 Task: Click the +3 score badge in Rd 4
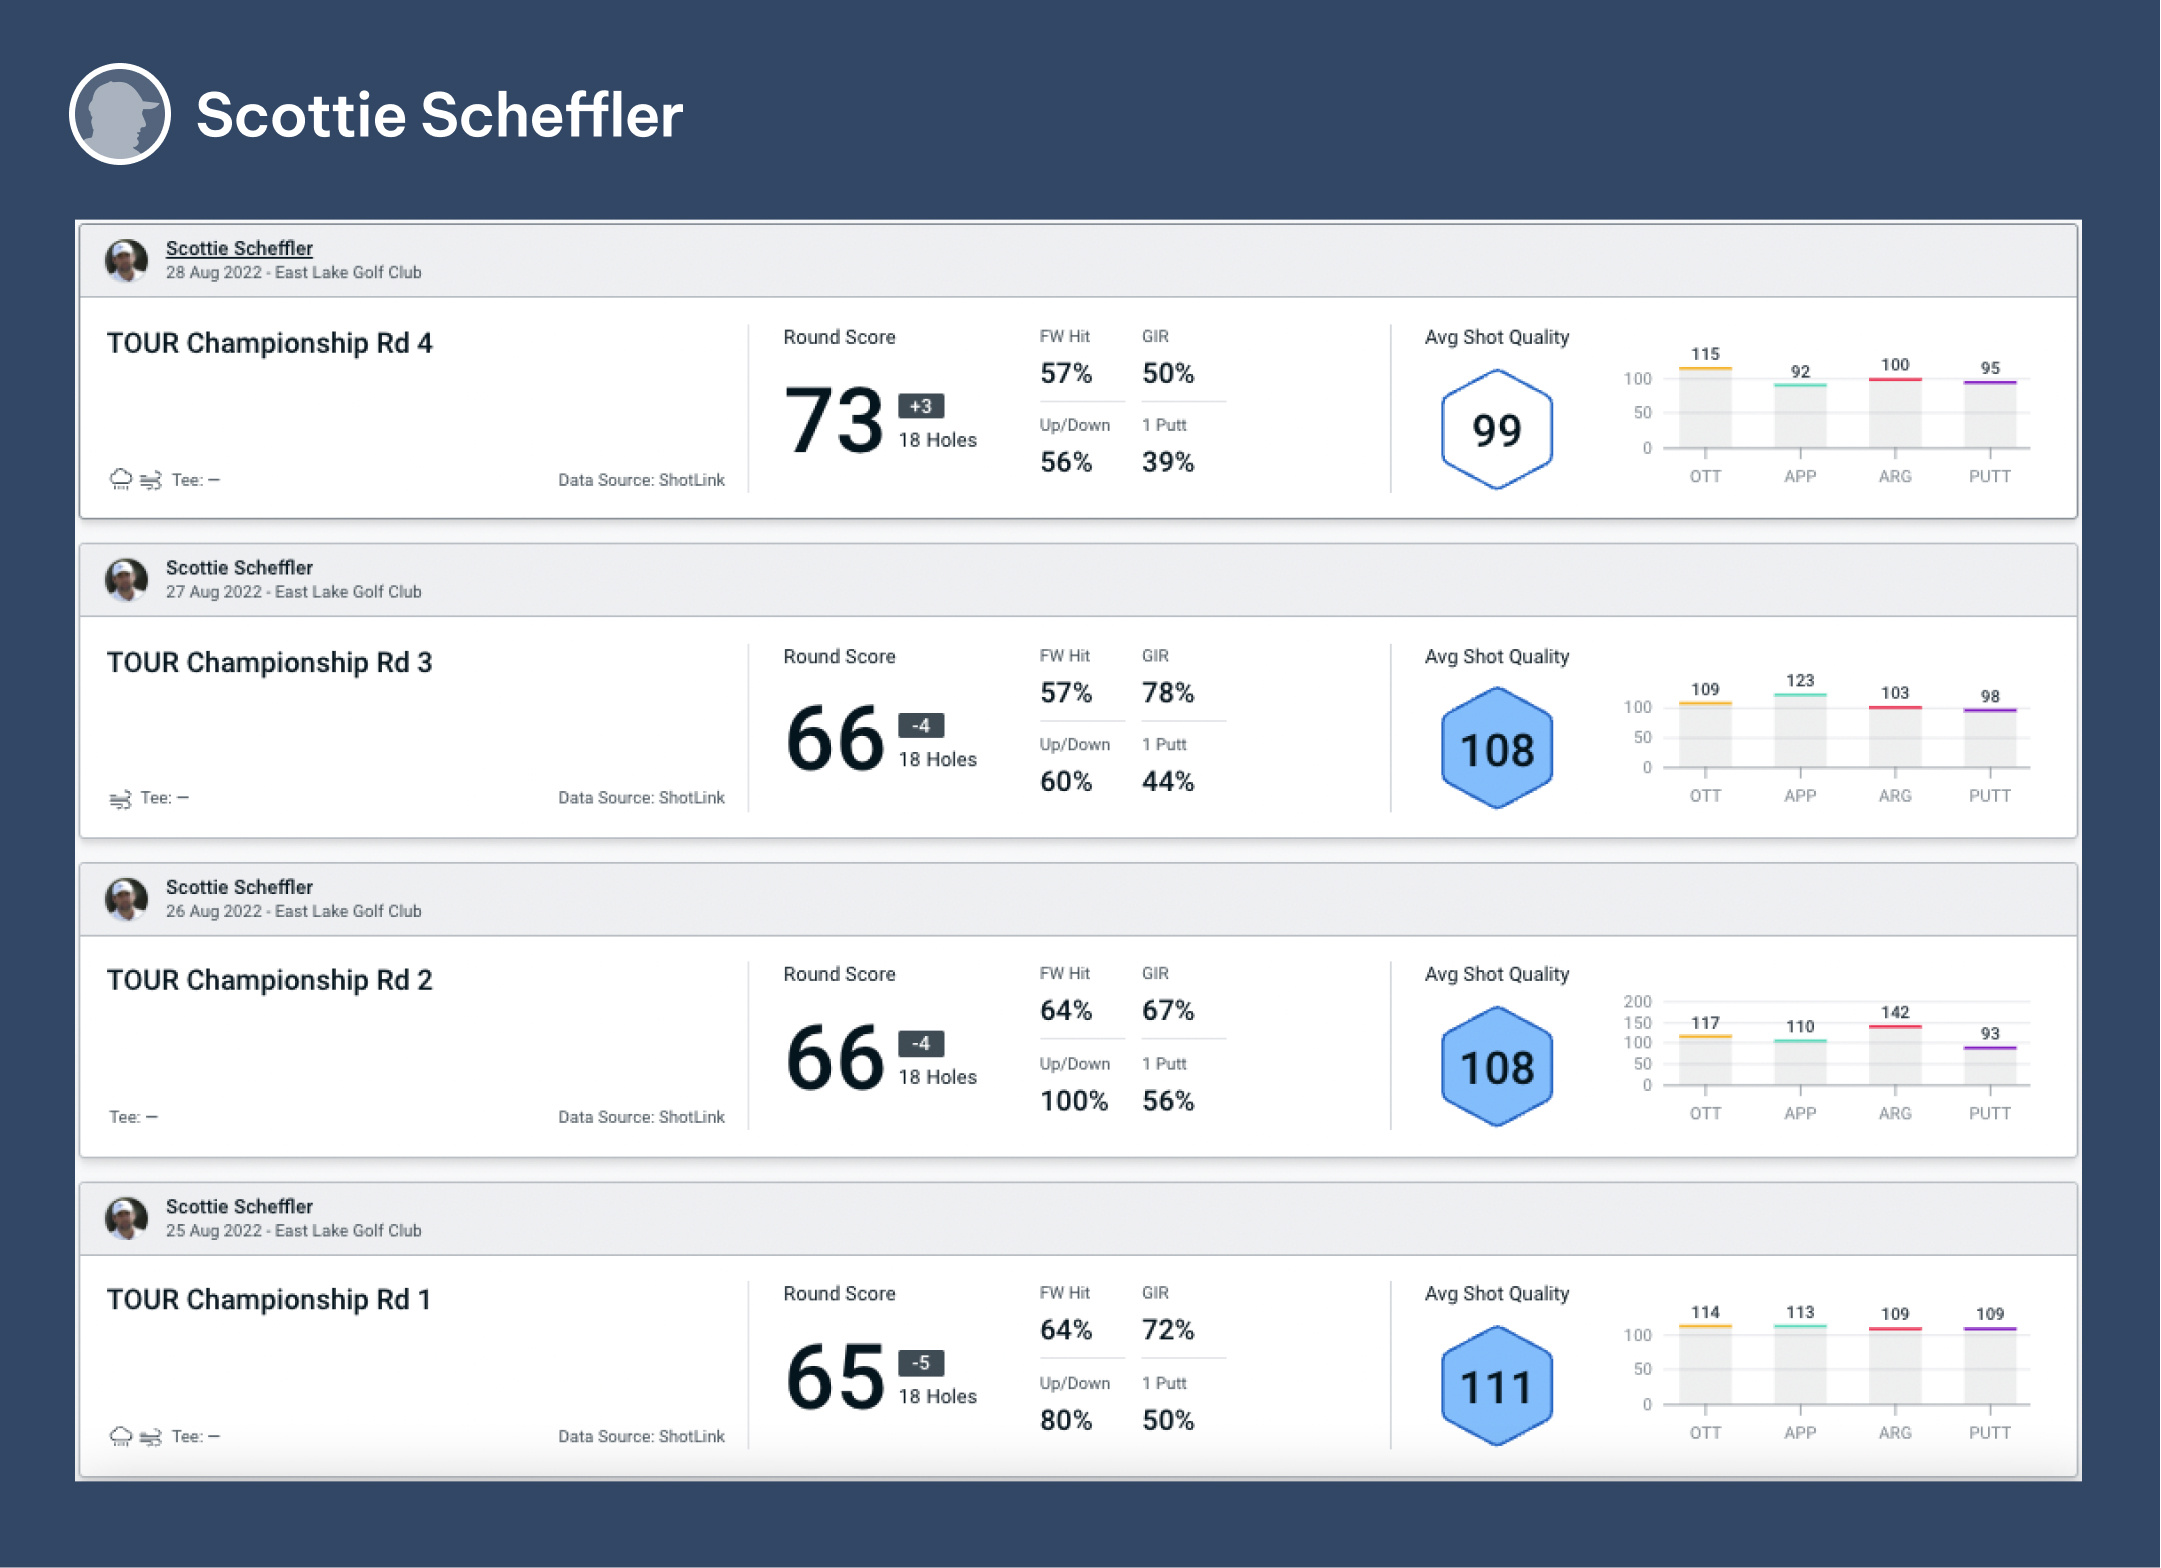pos(920,406)
